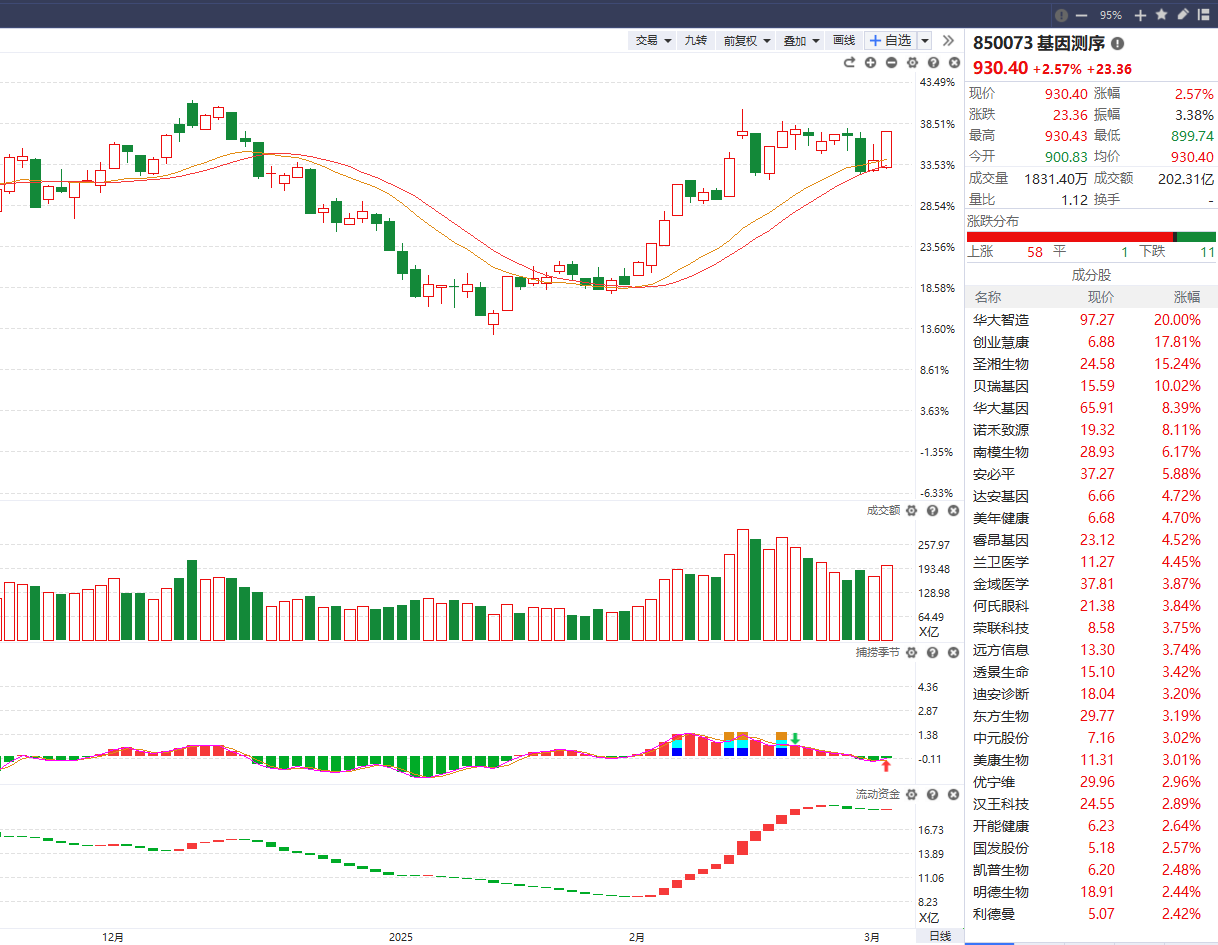Click the 930.40 current price headline
The width and height of the screenshot is (1218, 945).
[x=1000, y=68]
